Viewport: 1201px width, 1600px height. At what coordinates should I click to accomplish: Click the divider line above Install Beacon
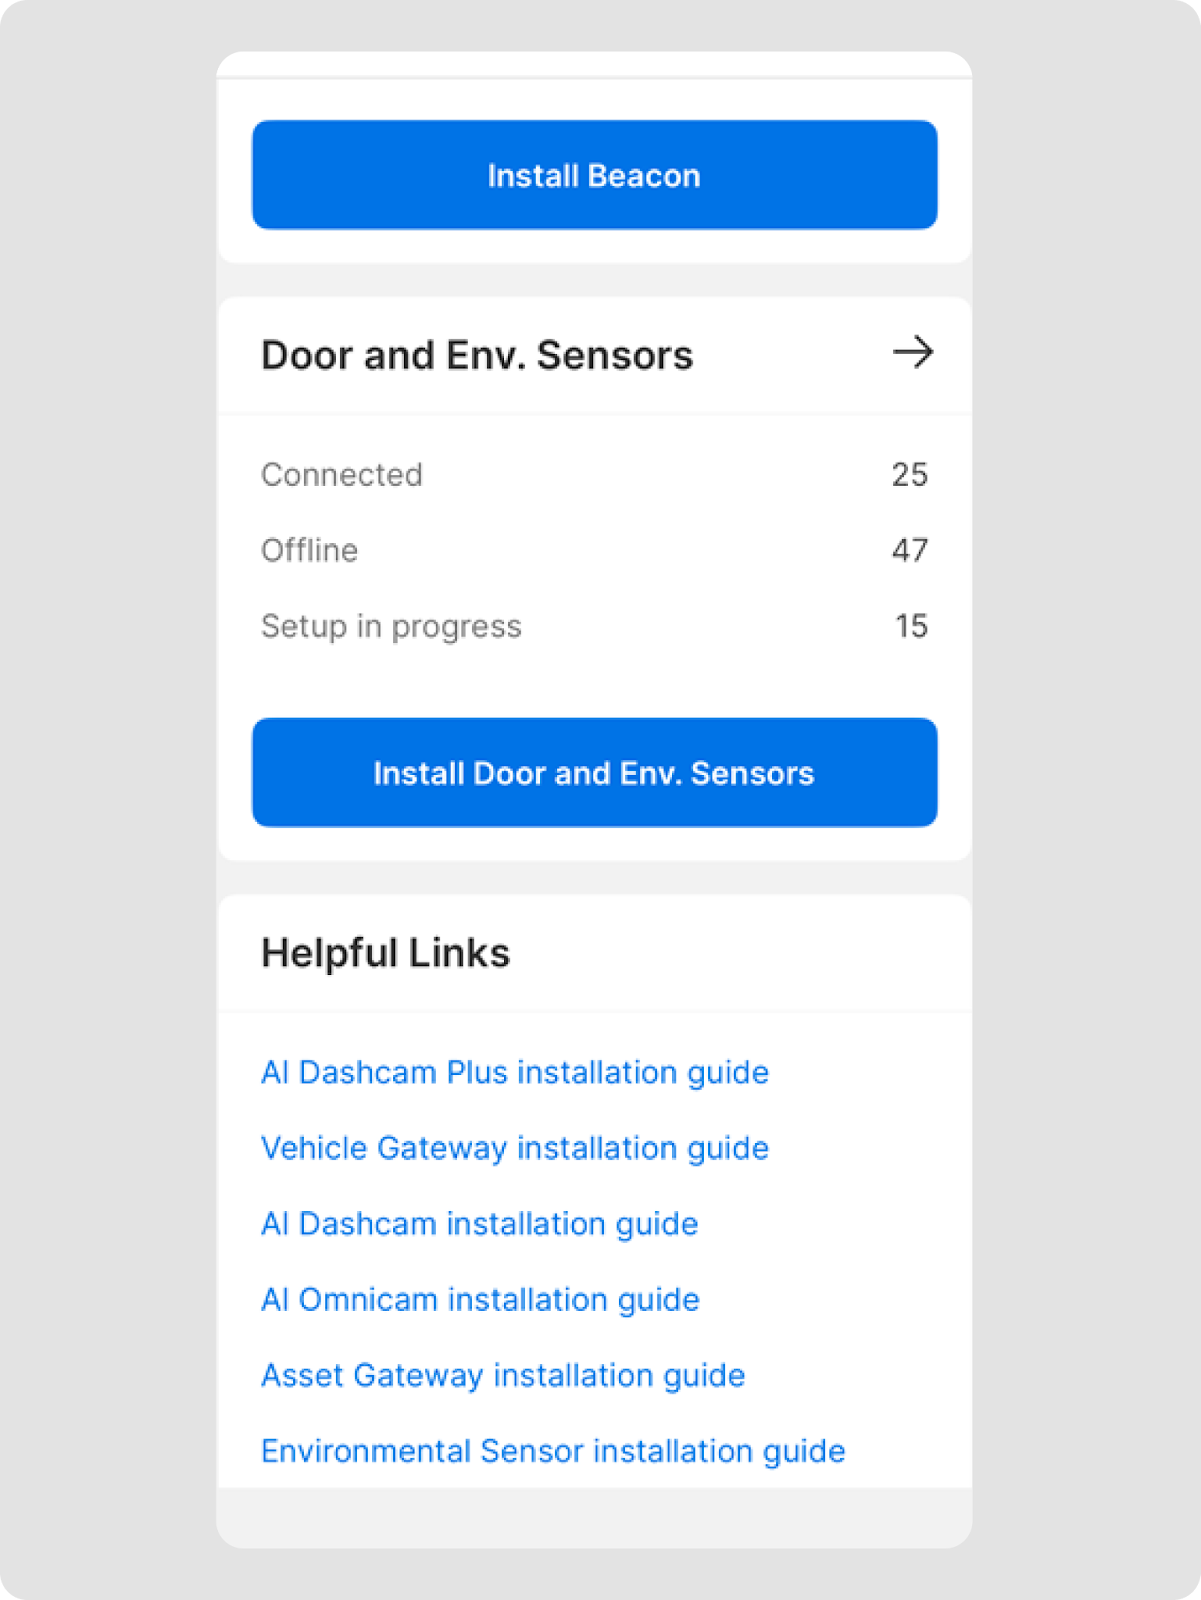[x=594, y=77]
